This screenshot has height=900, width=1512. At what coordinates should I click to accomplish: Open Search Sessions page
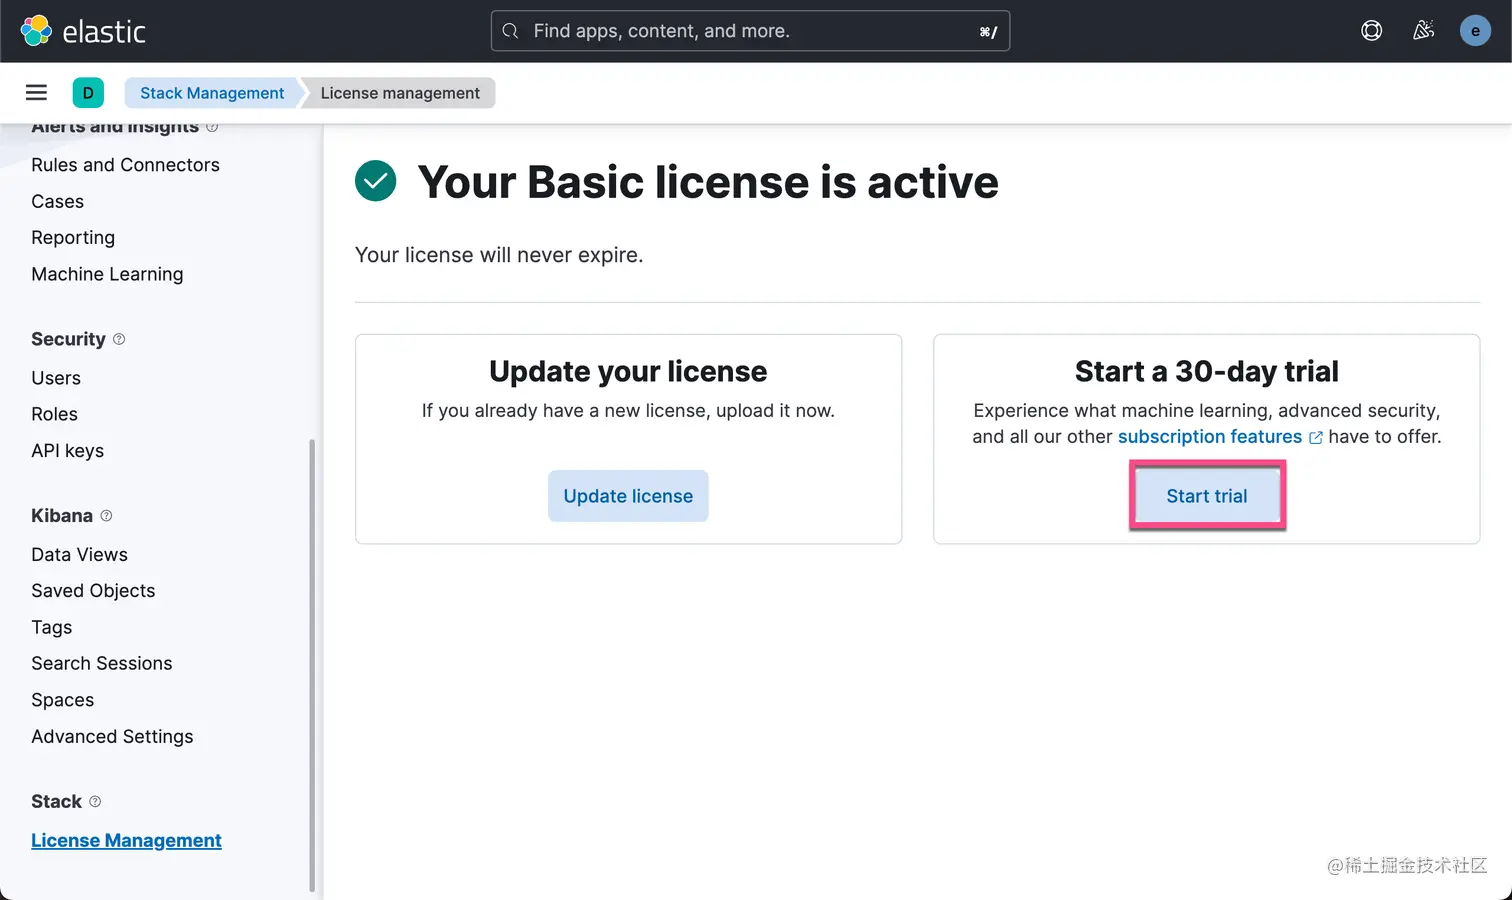tap(101, 664)
